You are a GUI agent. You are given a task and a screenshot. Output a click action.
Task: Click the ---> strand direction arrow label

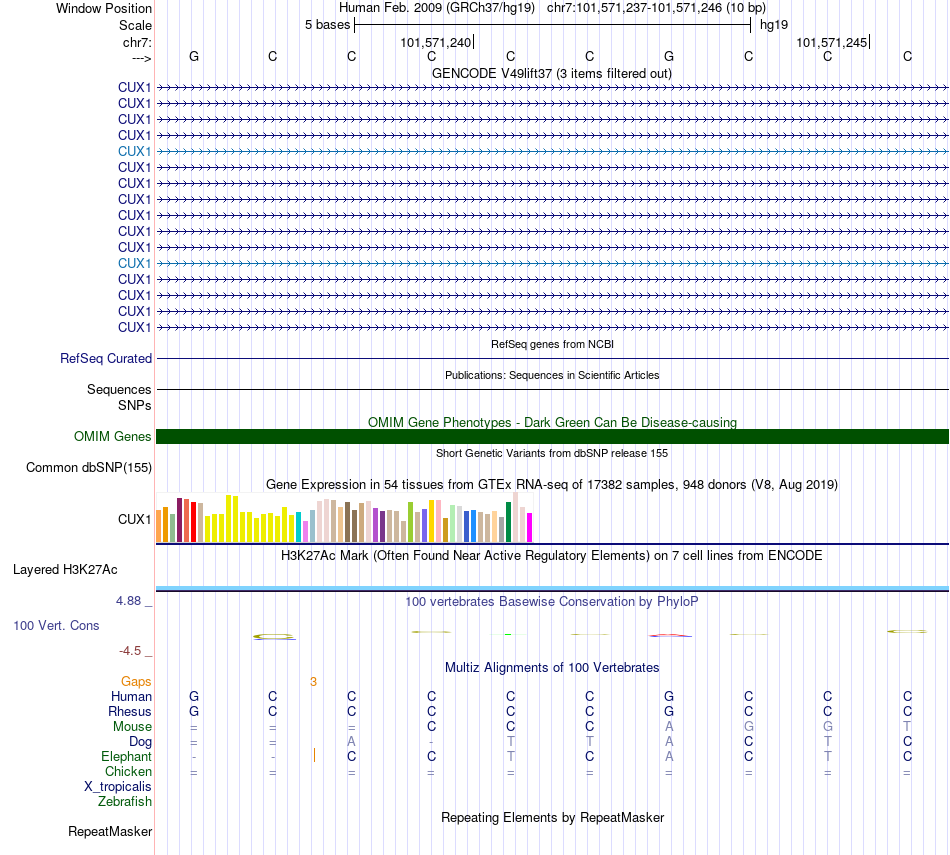coord(141,58)
